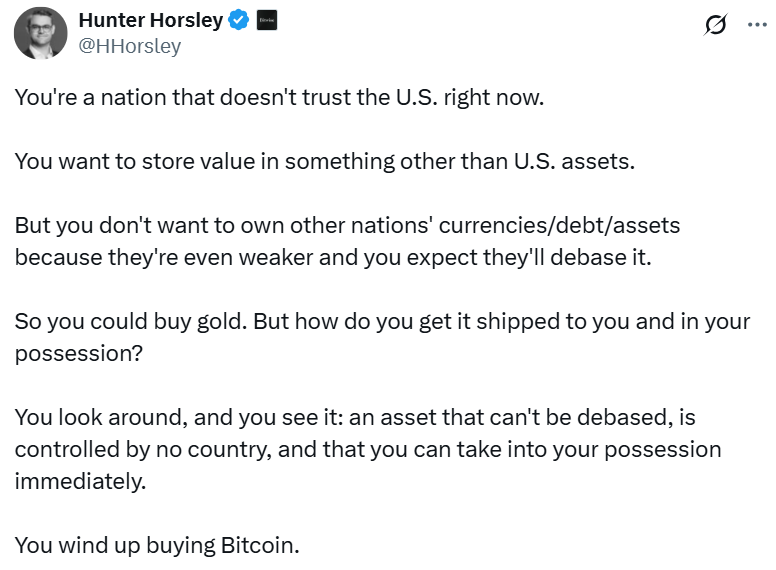Click Hunter Horsley's profile avatar
The height and width of the screenshot is (570, 776).
point(40,34)
